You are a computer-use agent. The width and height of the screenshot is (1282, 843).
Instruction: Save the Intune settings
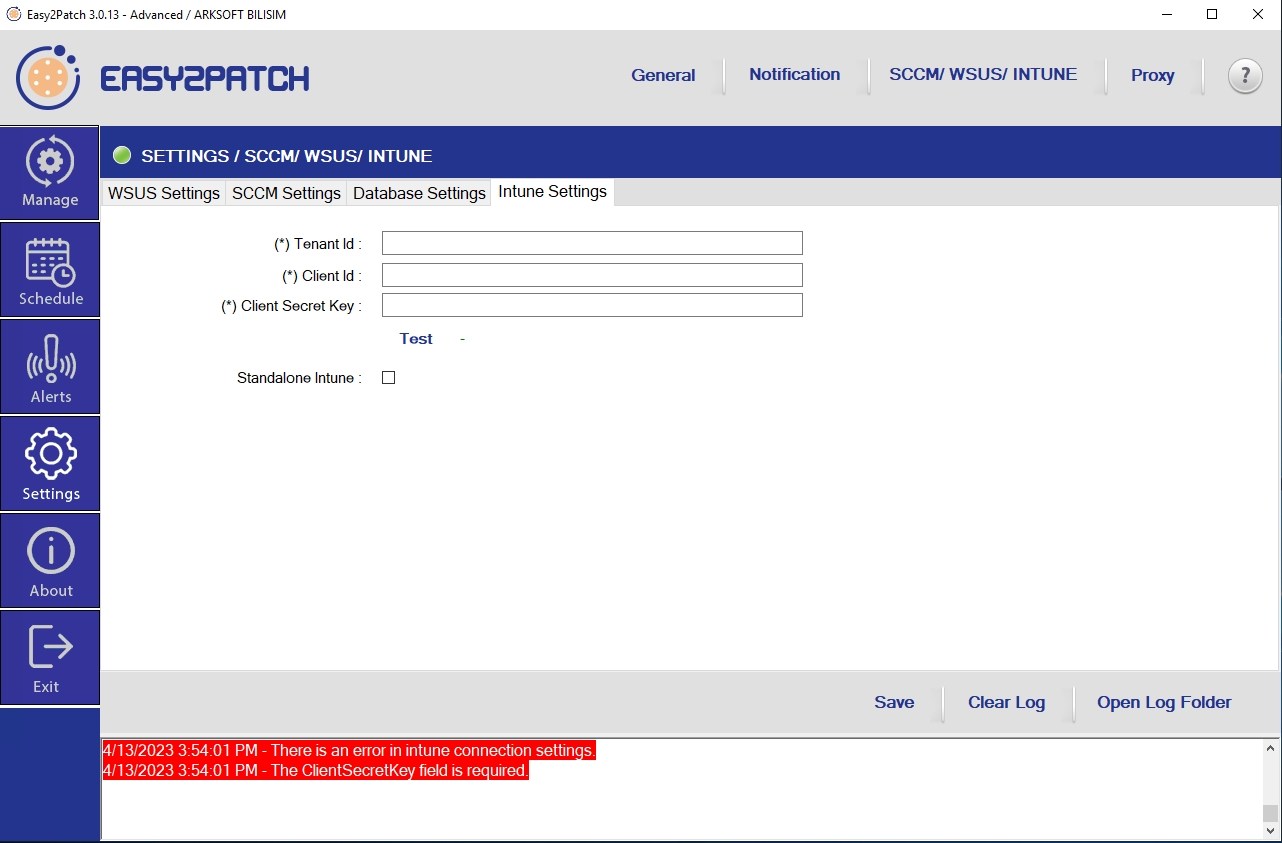click(x=893, y=702)
